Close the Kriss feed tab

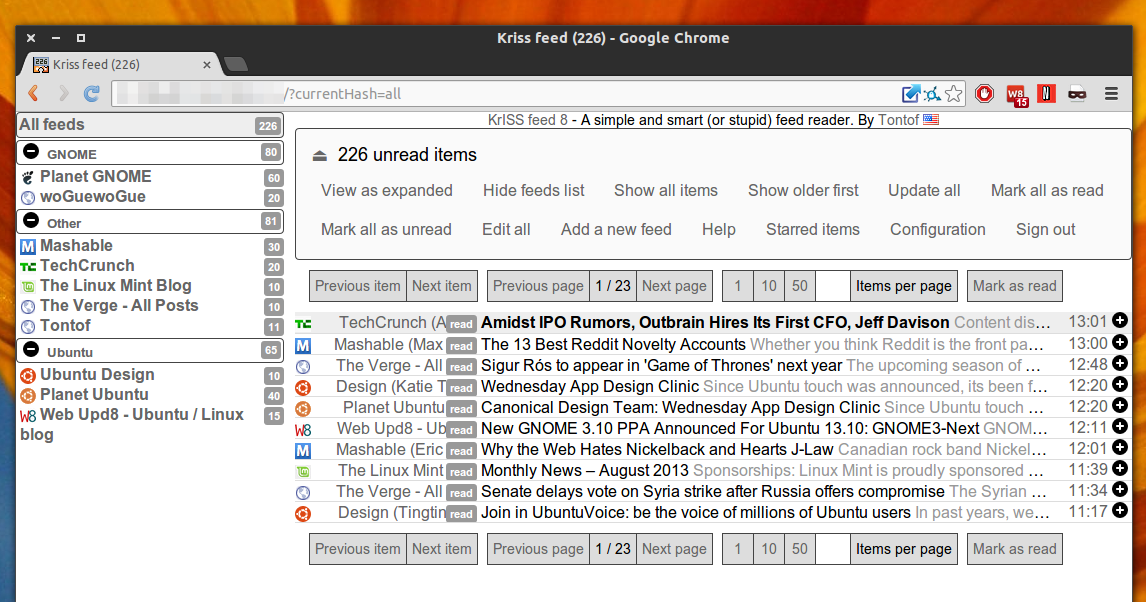(x=207, y=64)
